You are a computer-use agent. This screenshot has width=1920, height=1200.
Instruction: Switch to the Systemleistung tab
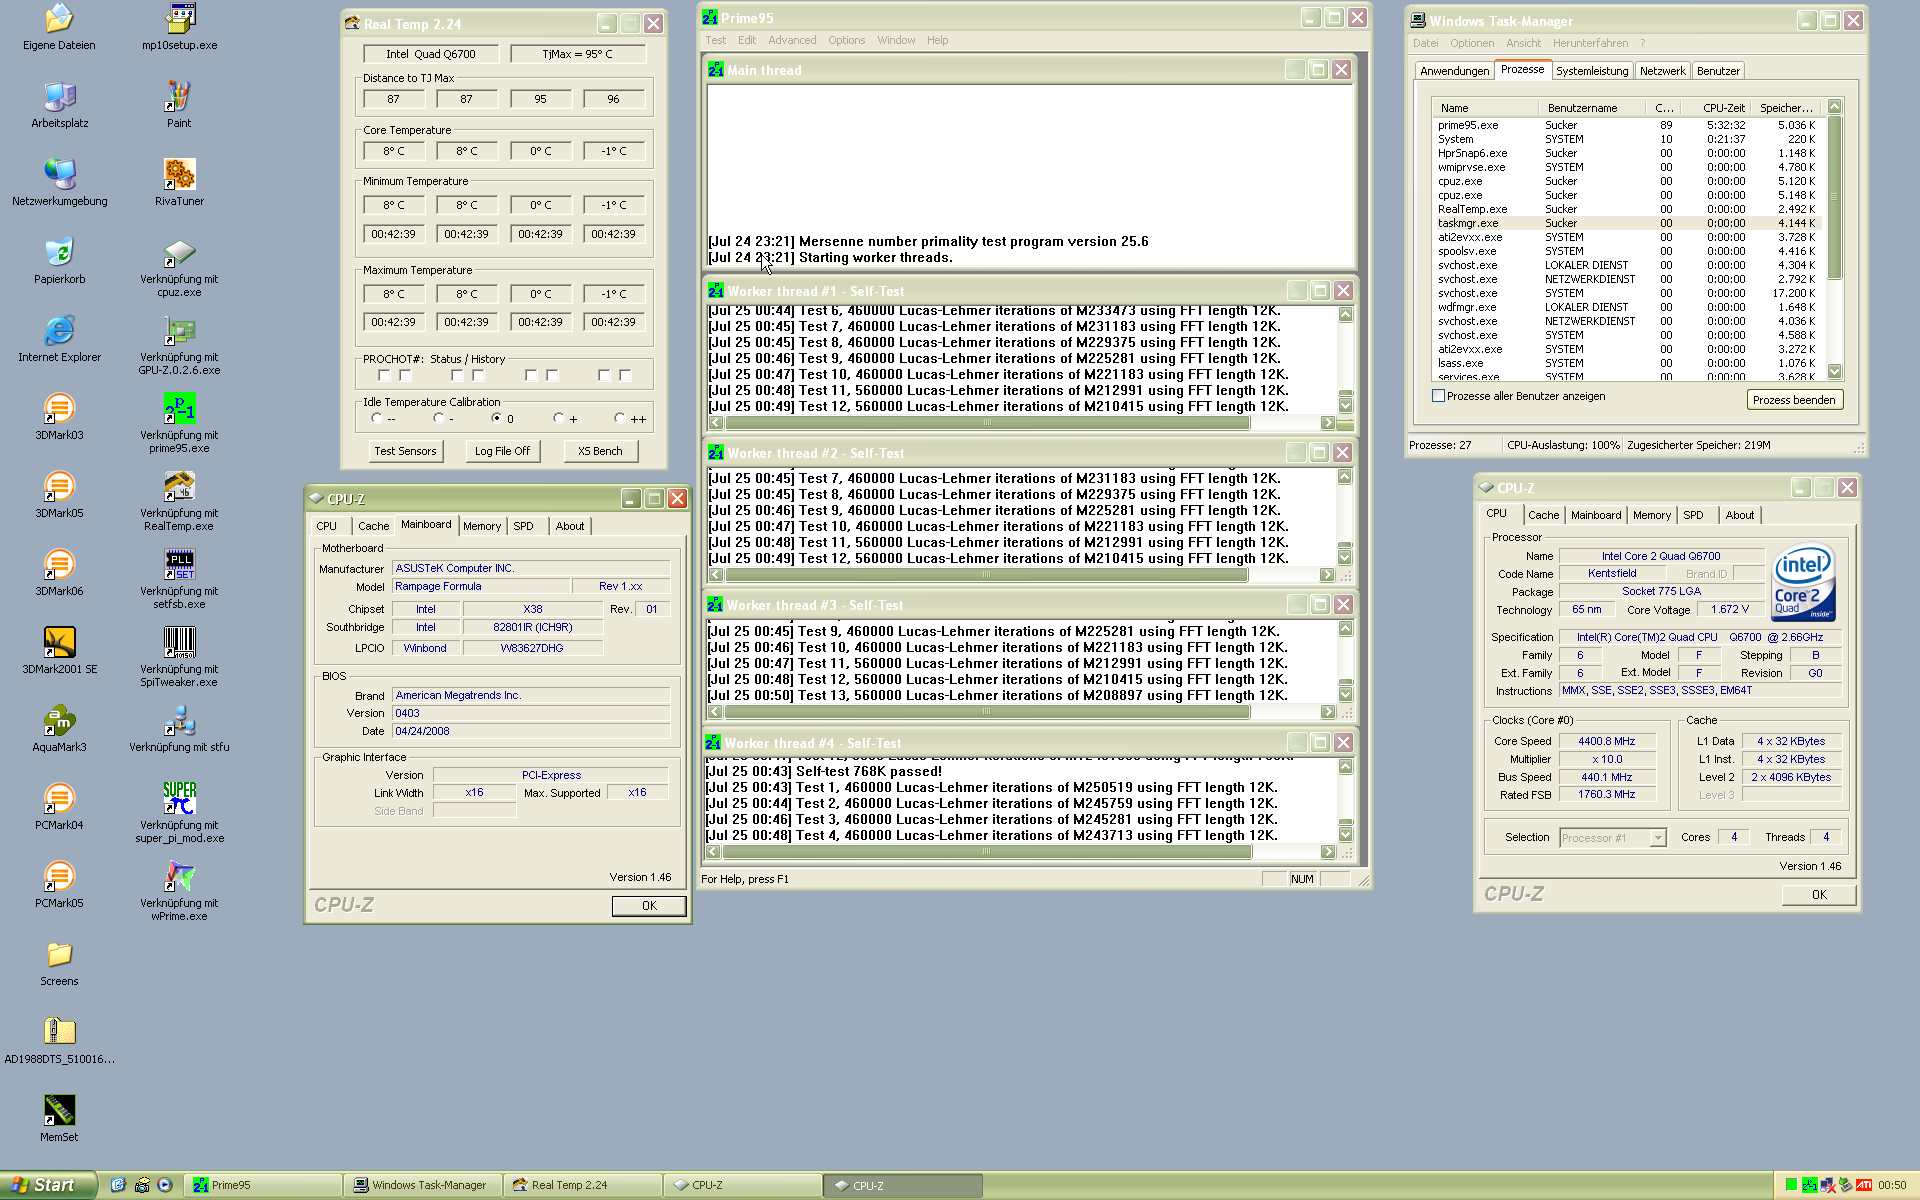(1591, 71)
